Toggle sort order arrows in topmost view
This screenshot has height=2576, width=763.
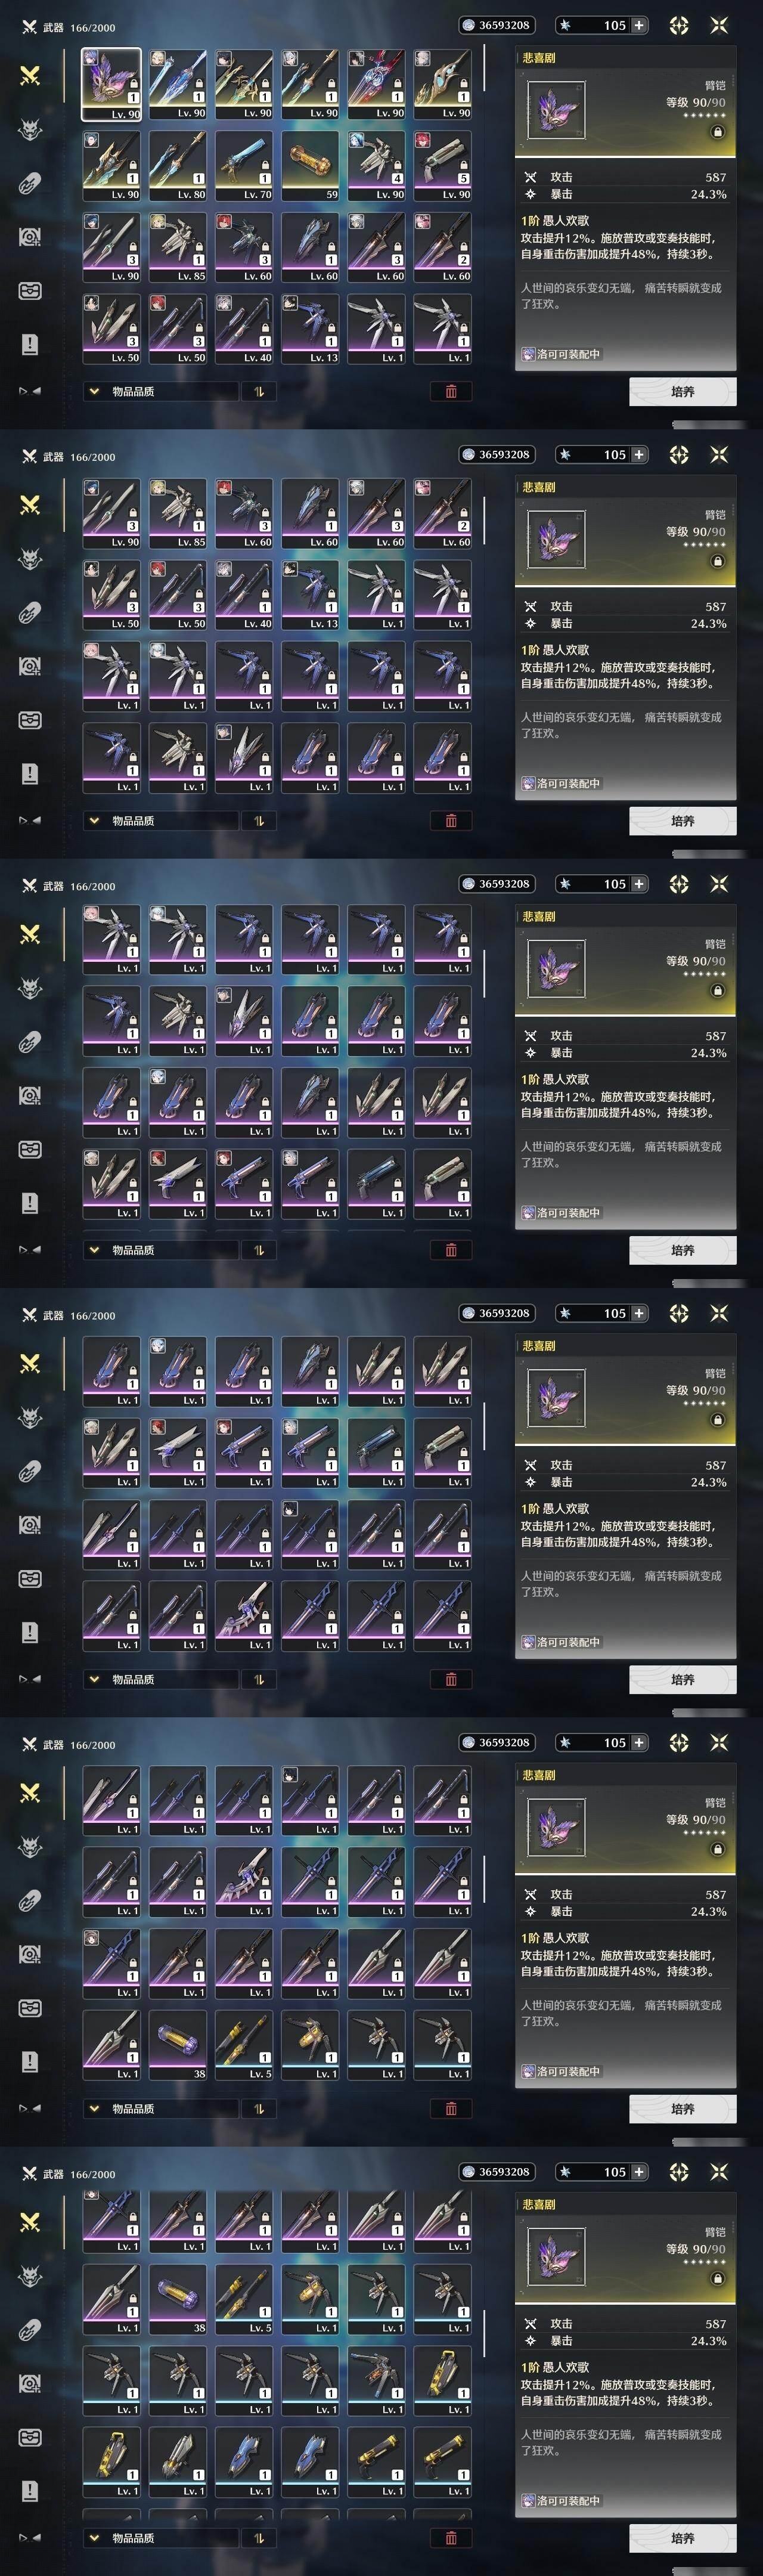pyautogui.click(x=259, y=391)
